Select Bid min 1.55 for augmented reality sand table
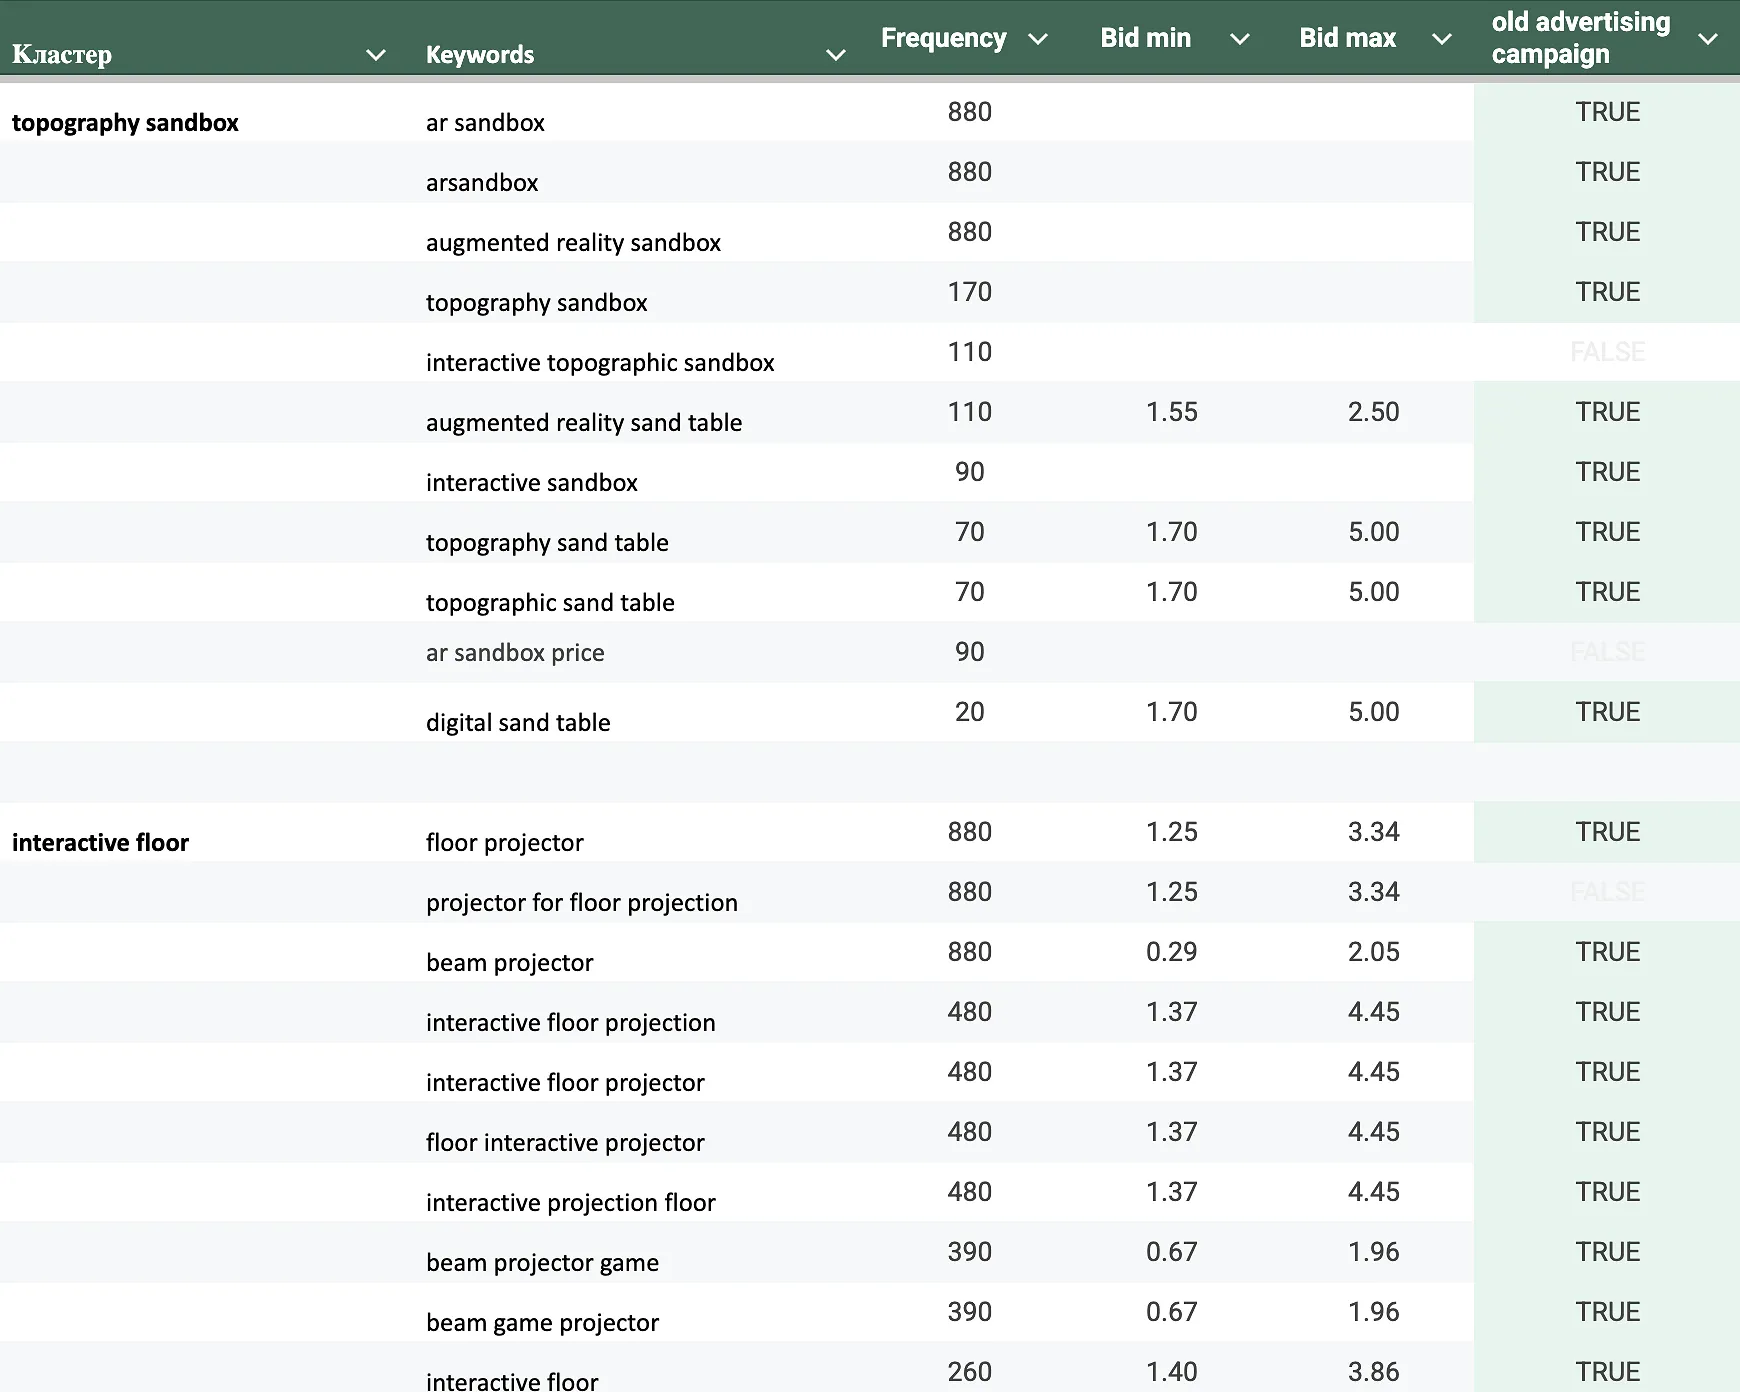Screen dimensions: 1740x1392 [1170, 412]
